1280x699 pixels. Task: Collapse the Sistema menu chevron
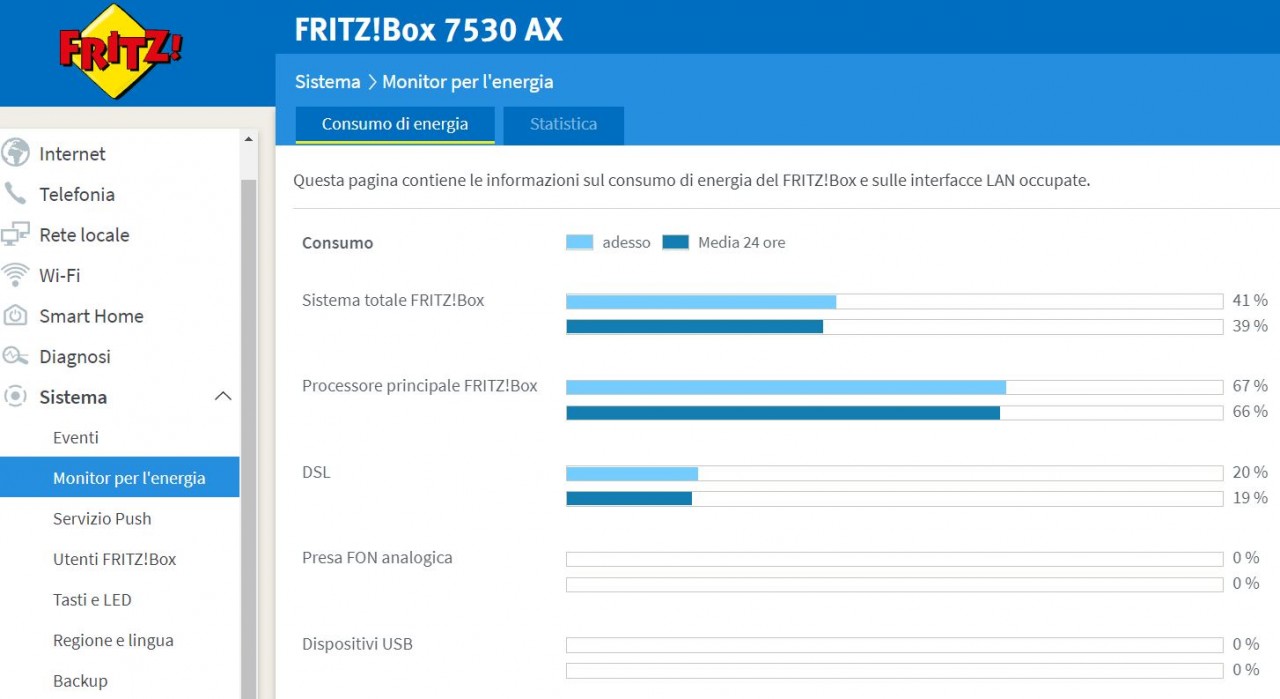(x=223, y=397)
